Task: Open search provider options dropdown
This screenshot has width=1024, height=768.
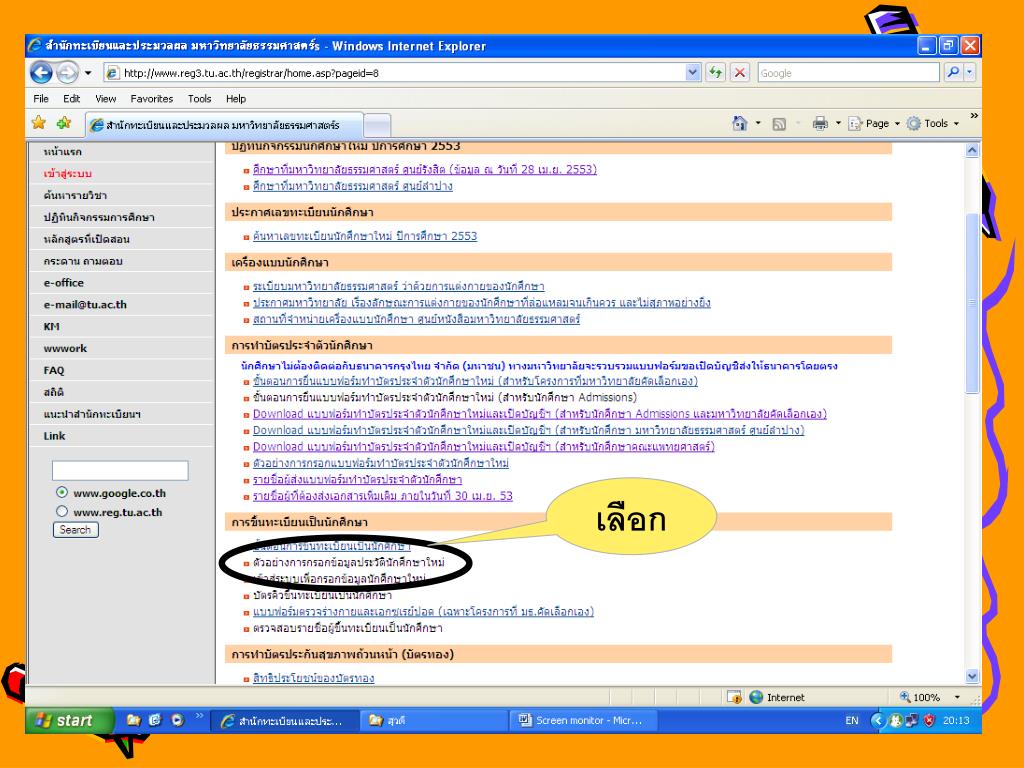Action: click(x=969, y=72)
